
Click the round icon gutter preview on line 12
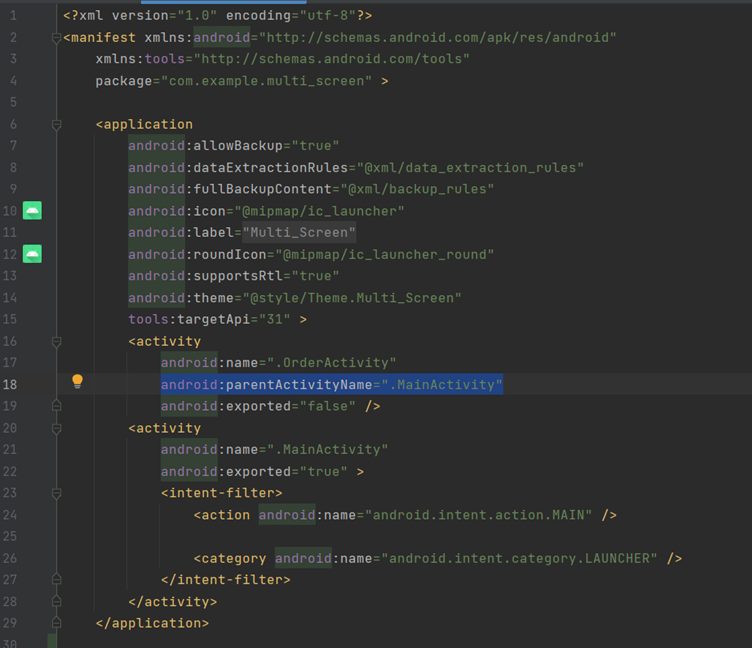32,254
